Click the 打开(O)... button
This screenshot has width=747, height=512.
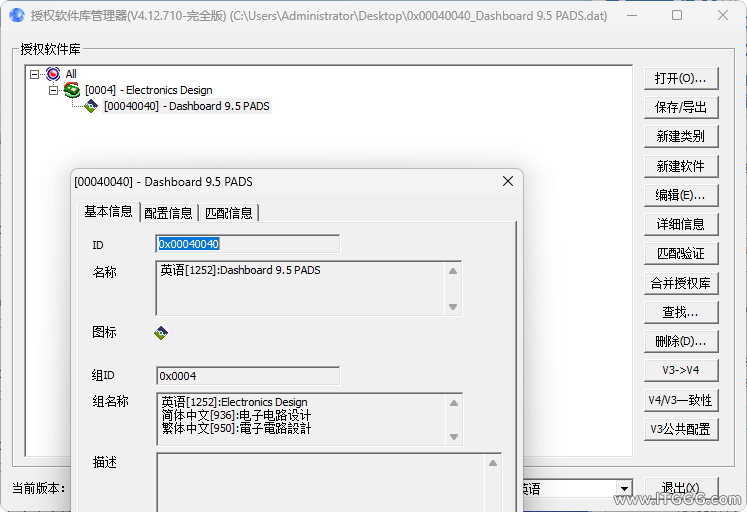[x=681, y=79]
